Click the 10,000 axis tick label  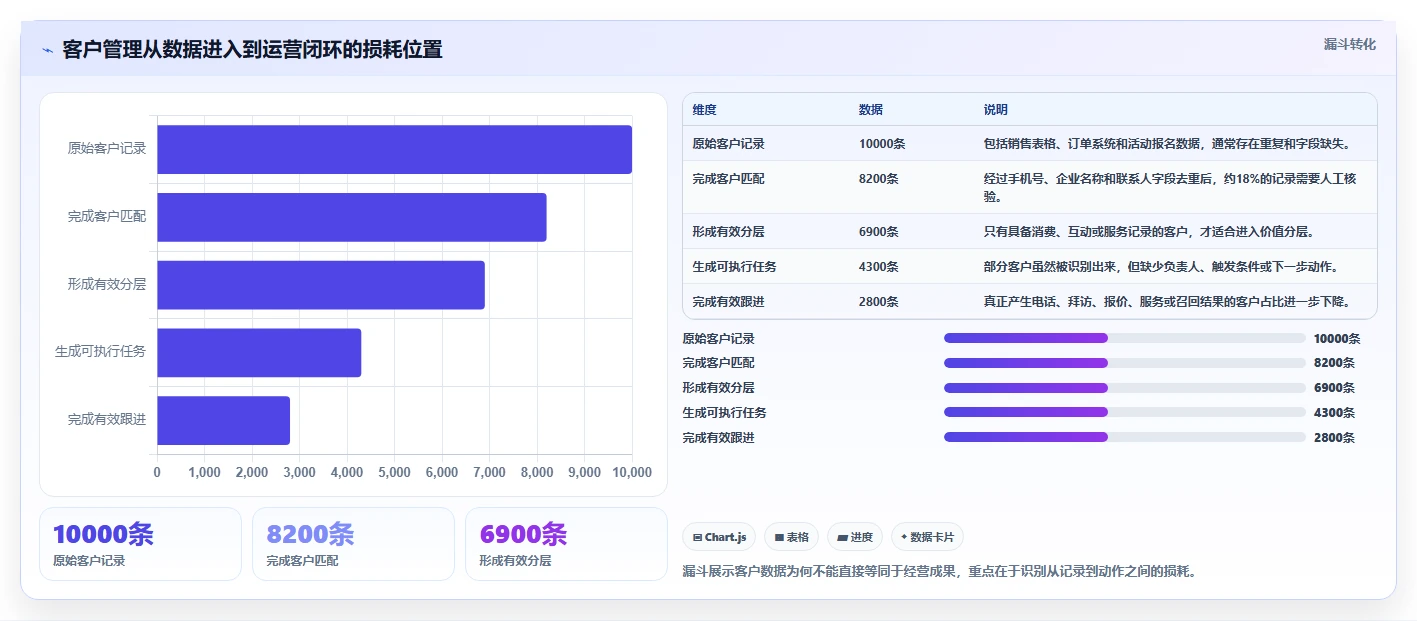[632, 472]
